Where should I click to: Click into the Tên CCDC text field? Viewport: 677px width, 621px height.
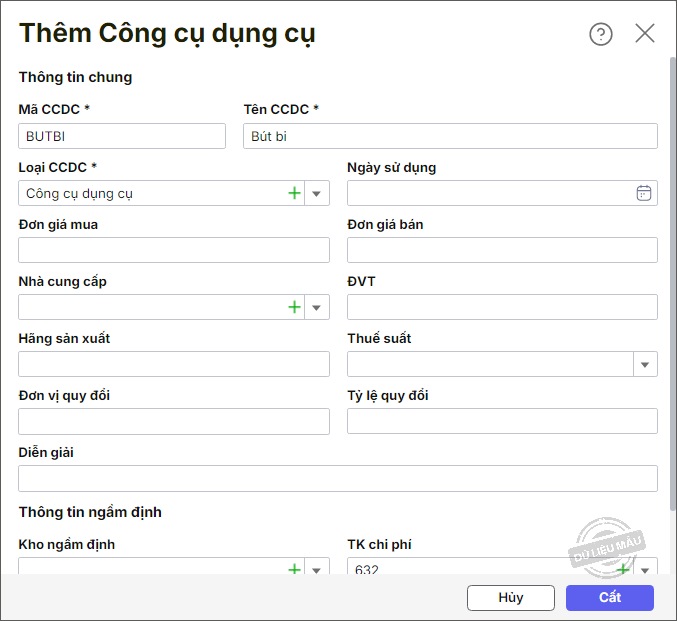450,136
